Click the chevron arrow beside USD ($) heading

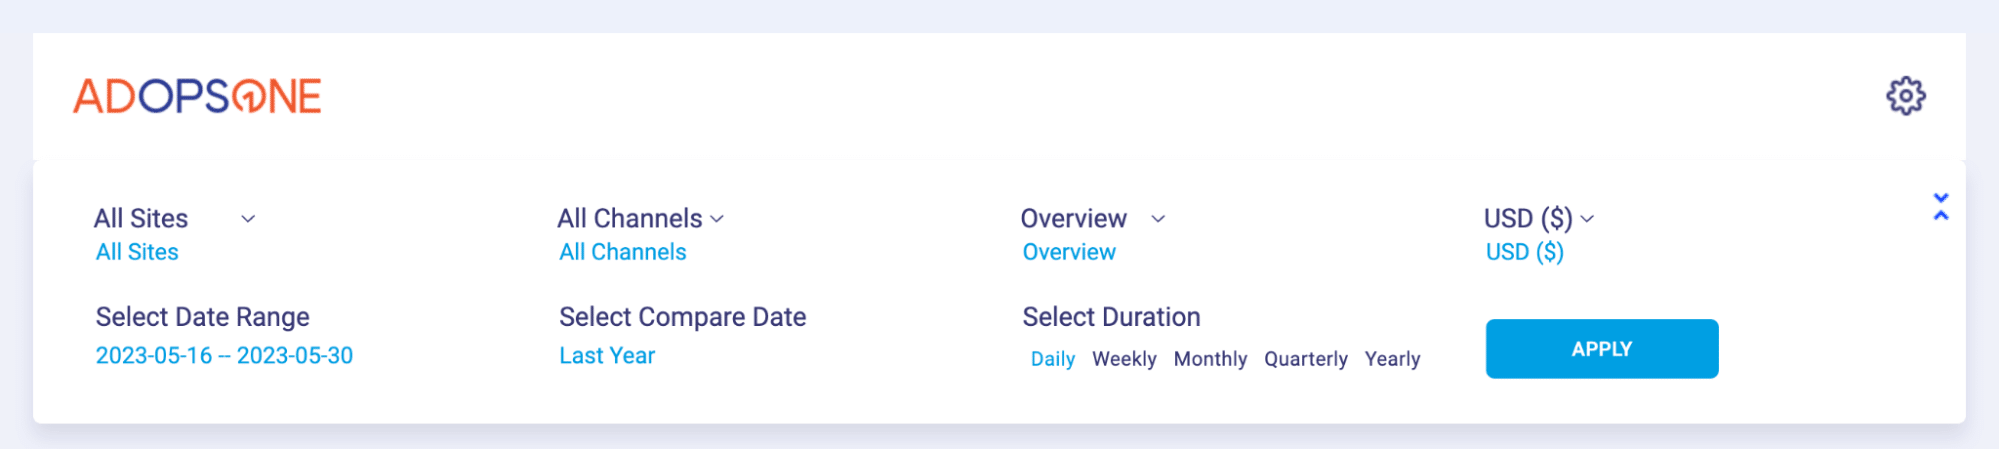pos(1587,219)
